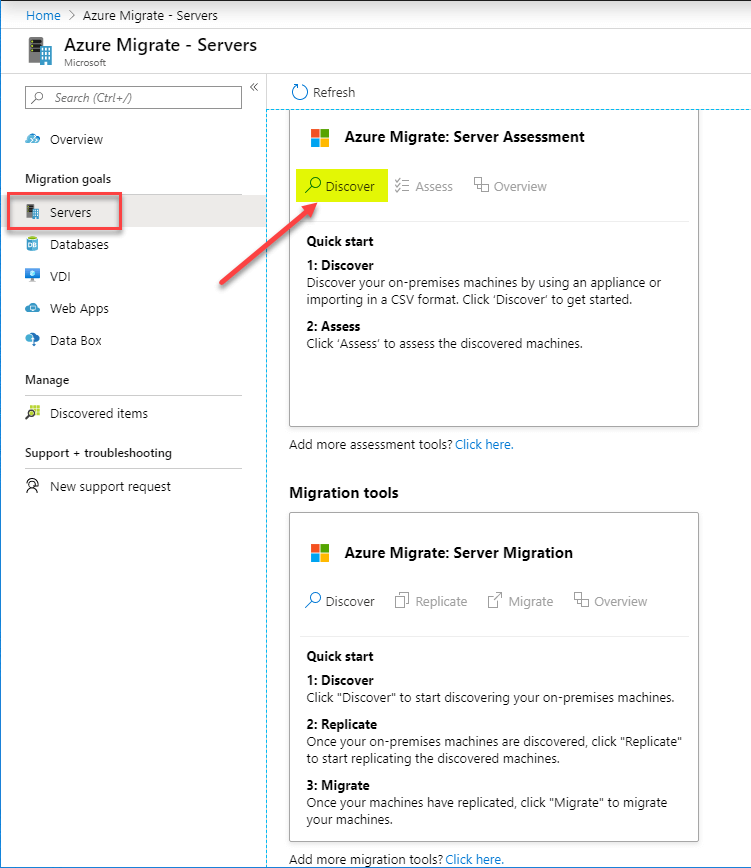Click the '2: Assess' quick start step
The width and height of the screenshot is (751, 868).
coord(333,327)
